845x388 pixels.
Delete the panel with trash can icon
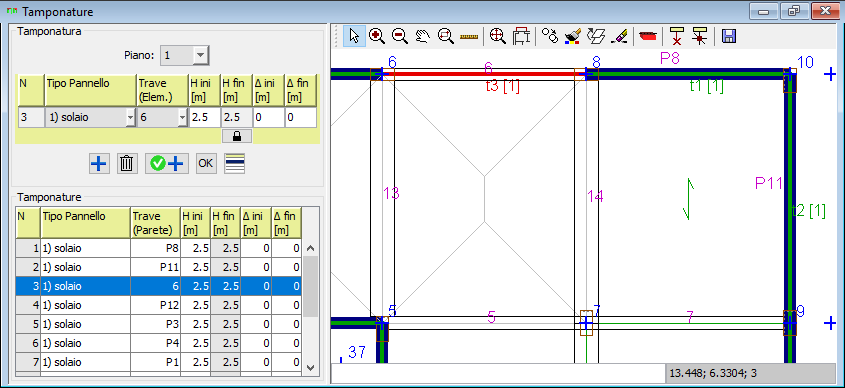click(x=127, y=163)
